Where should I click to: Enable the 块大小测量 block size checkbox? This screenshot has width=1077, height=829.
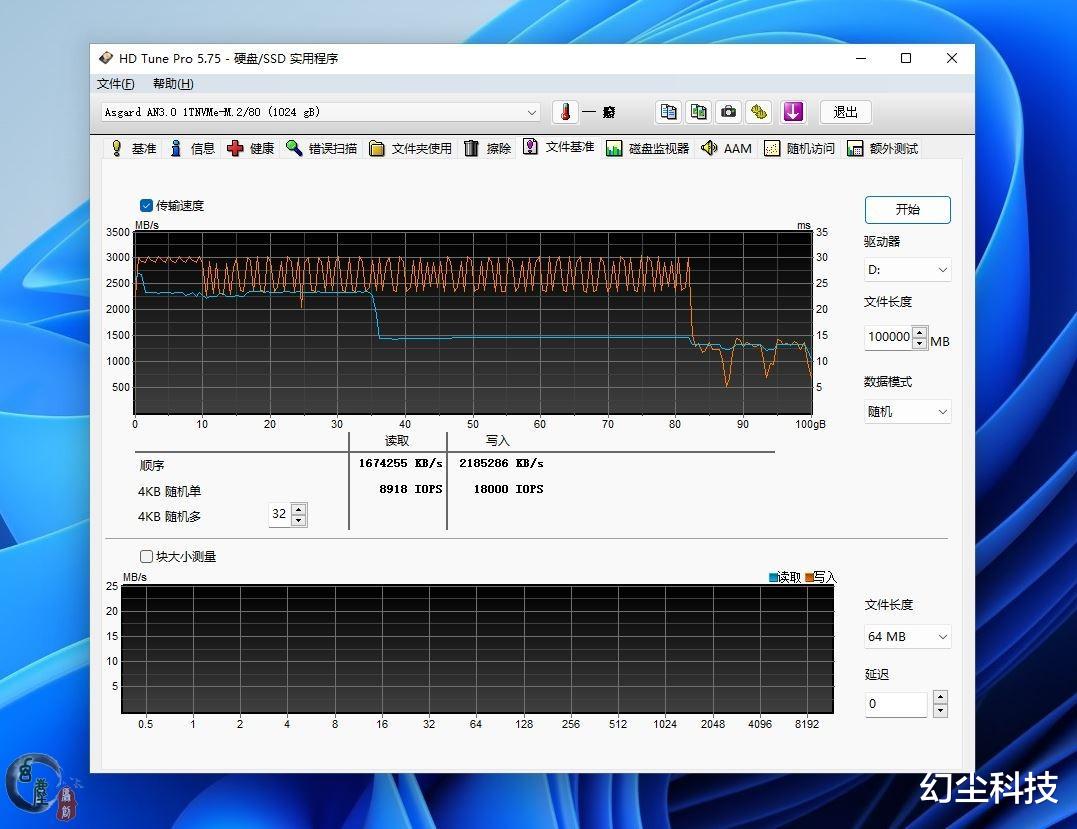(146, 556)
